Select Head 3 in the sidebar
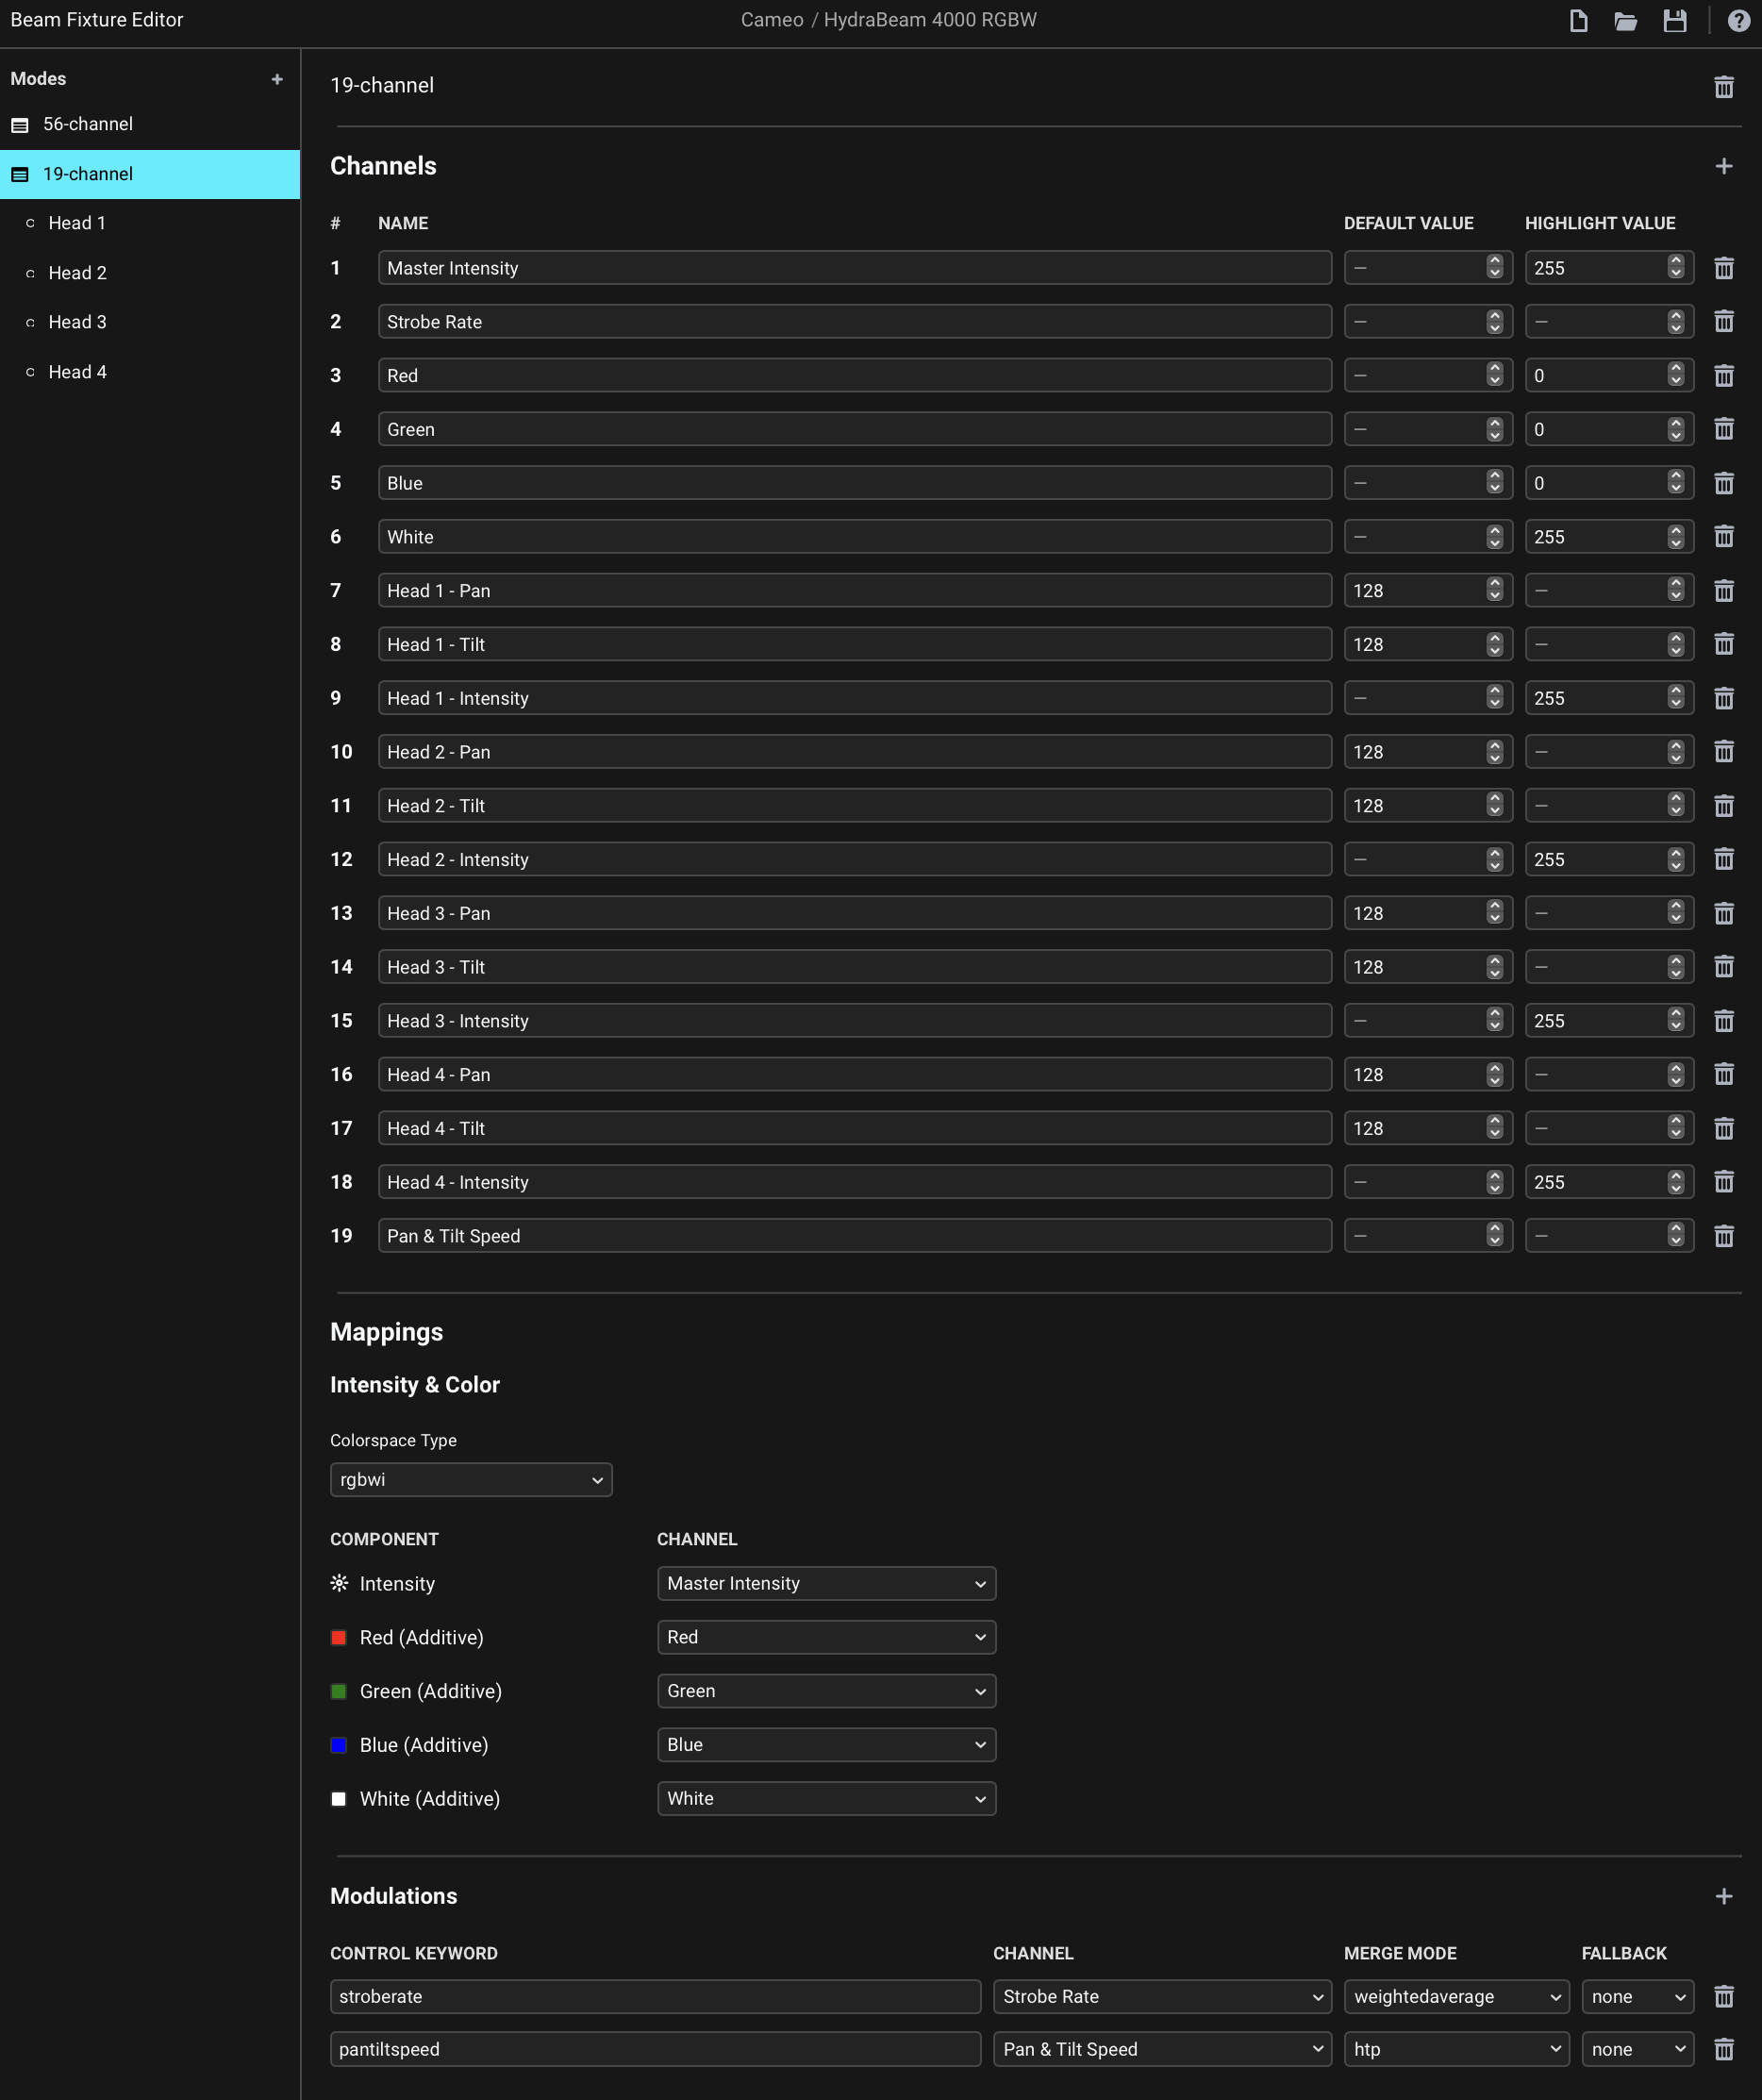1762x2100 pixels. coord(77,322)
